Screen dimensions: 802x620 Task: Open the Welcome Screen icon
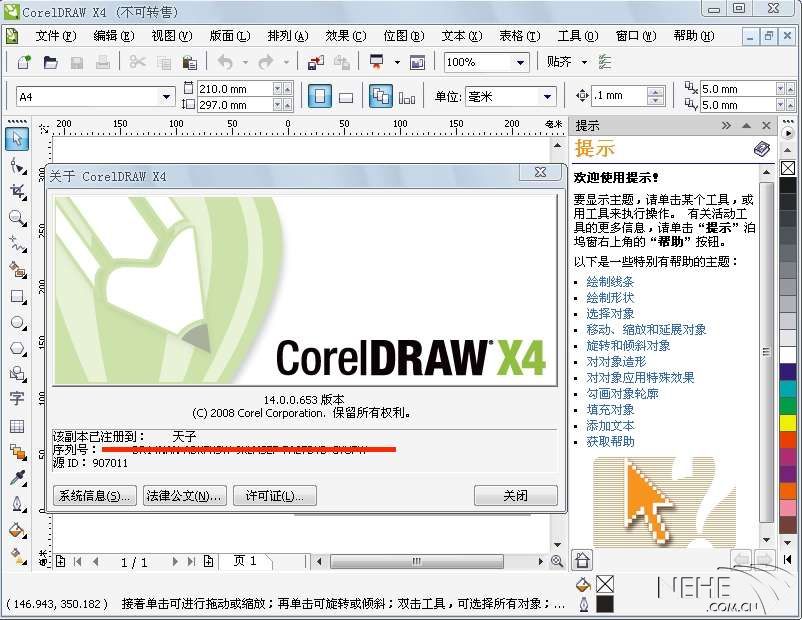(417, 62)
